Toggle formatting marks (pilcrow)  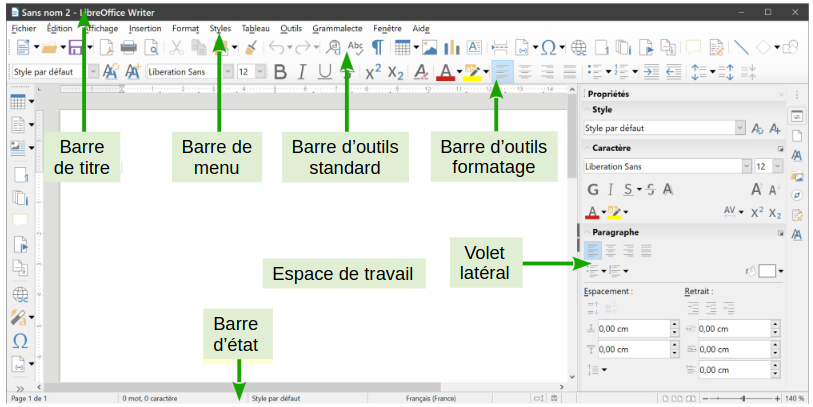coord(377,48)
